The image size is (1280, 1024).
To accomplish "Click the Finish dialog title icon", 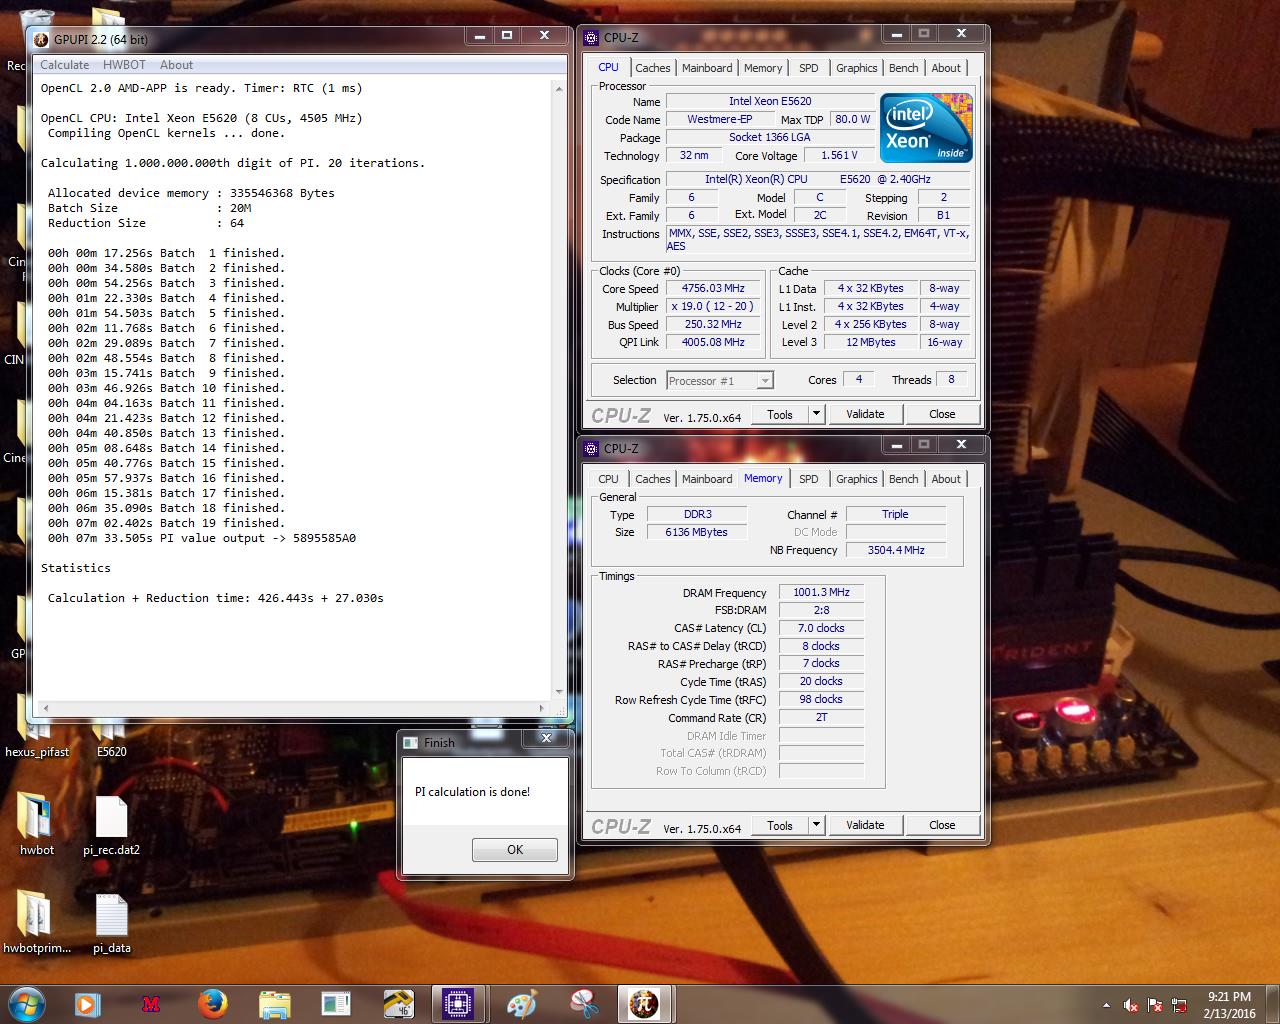I will coord(410,742).
